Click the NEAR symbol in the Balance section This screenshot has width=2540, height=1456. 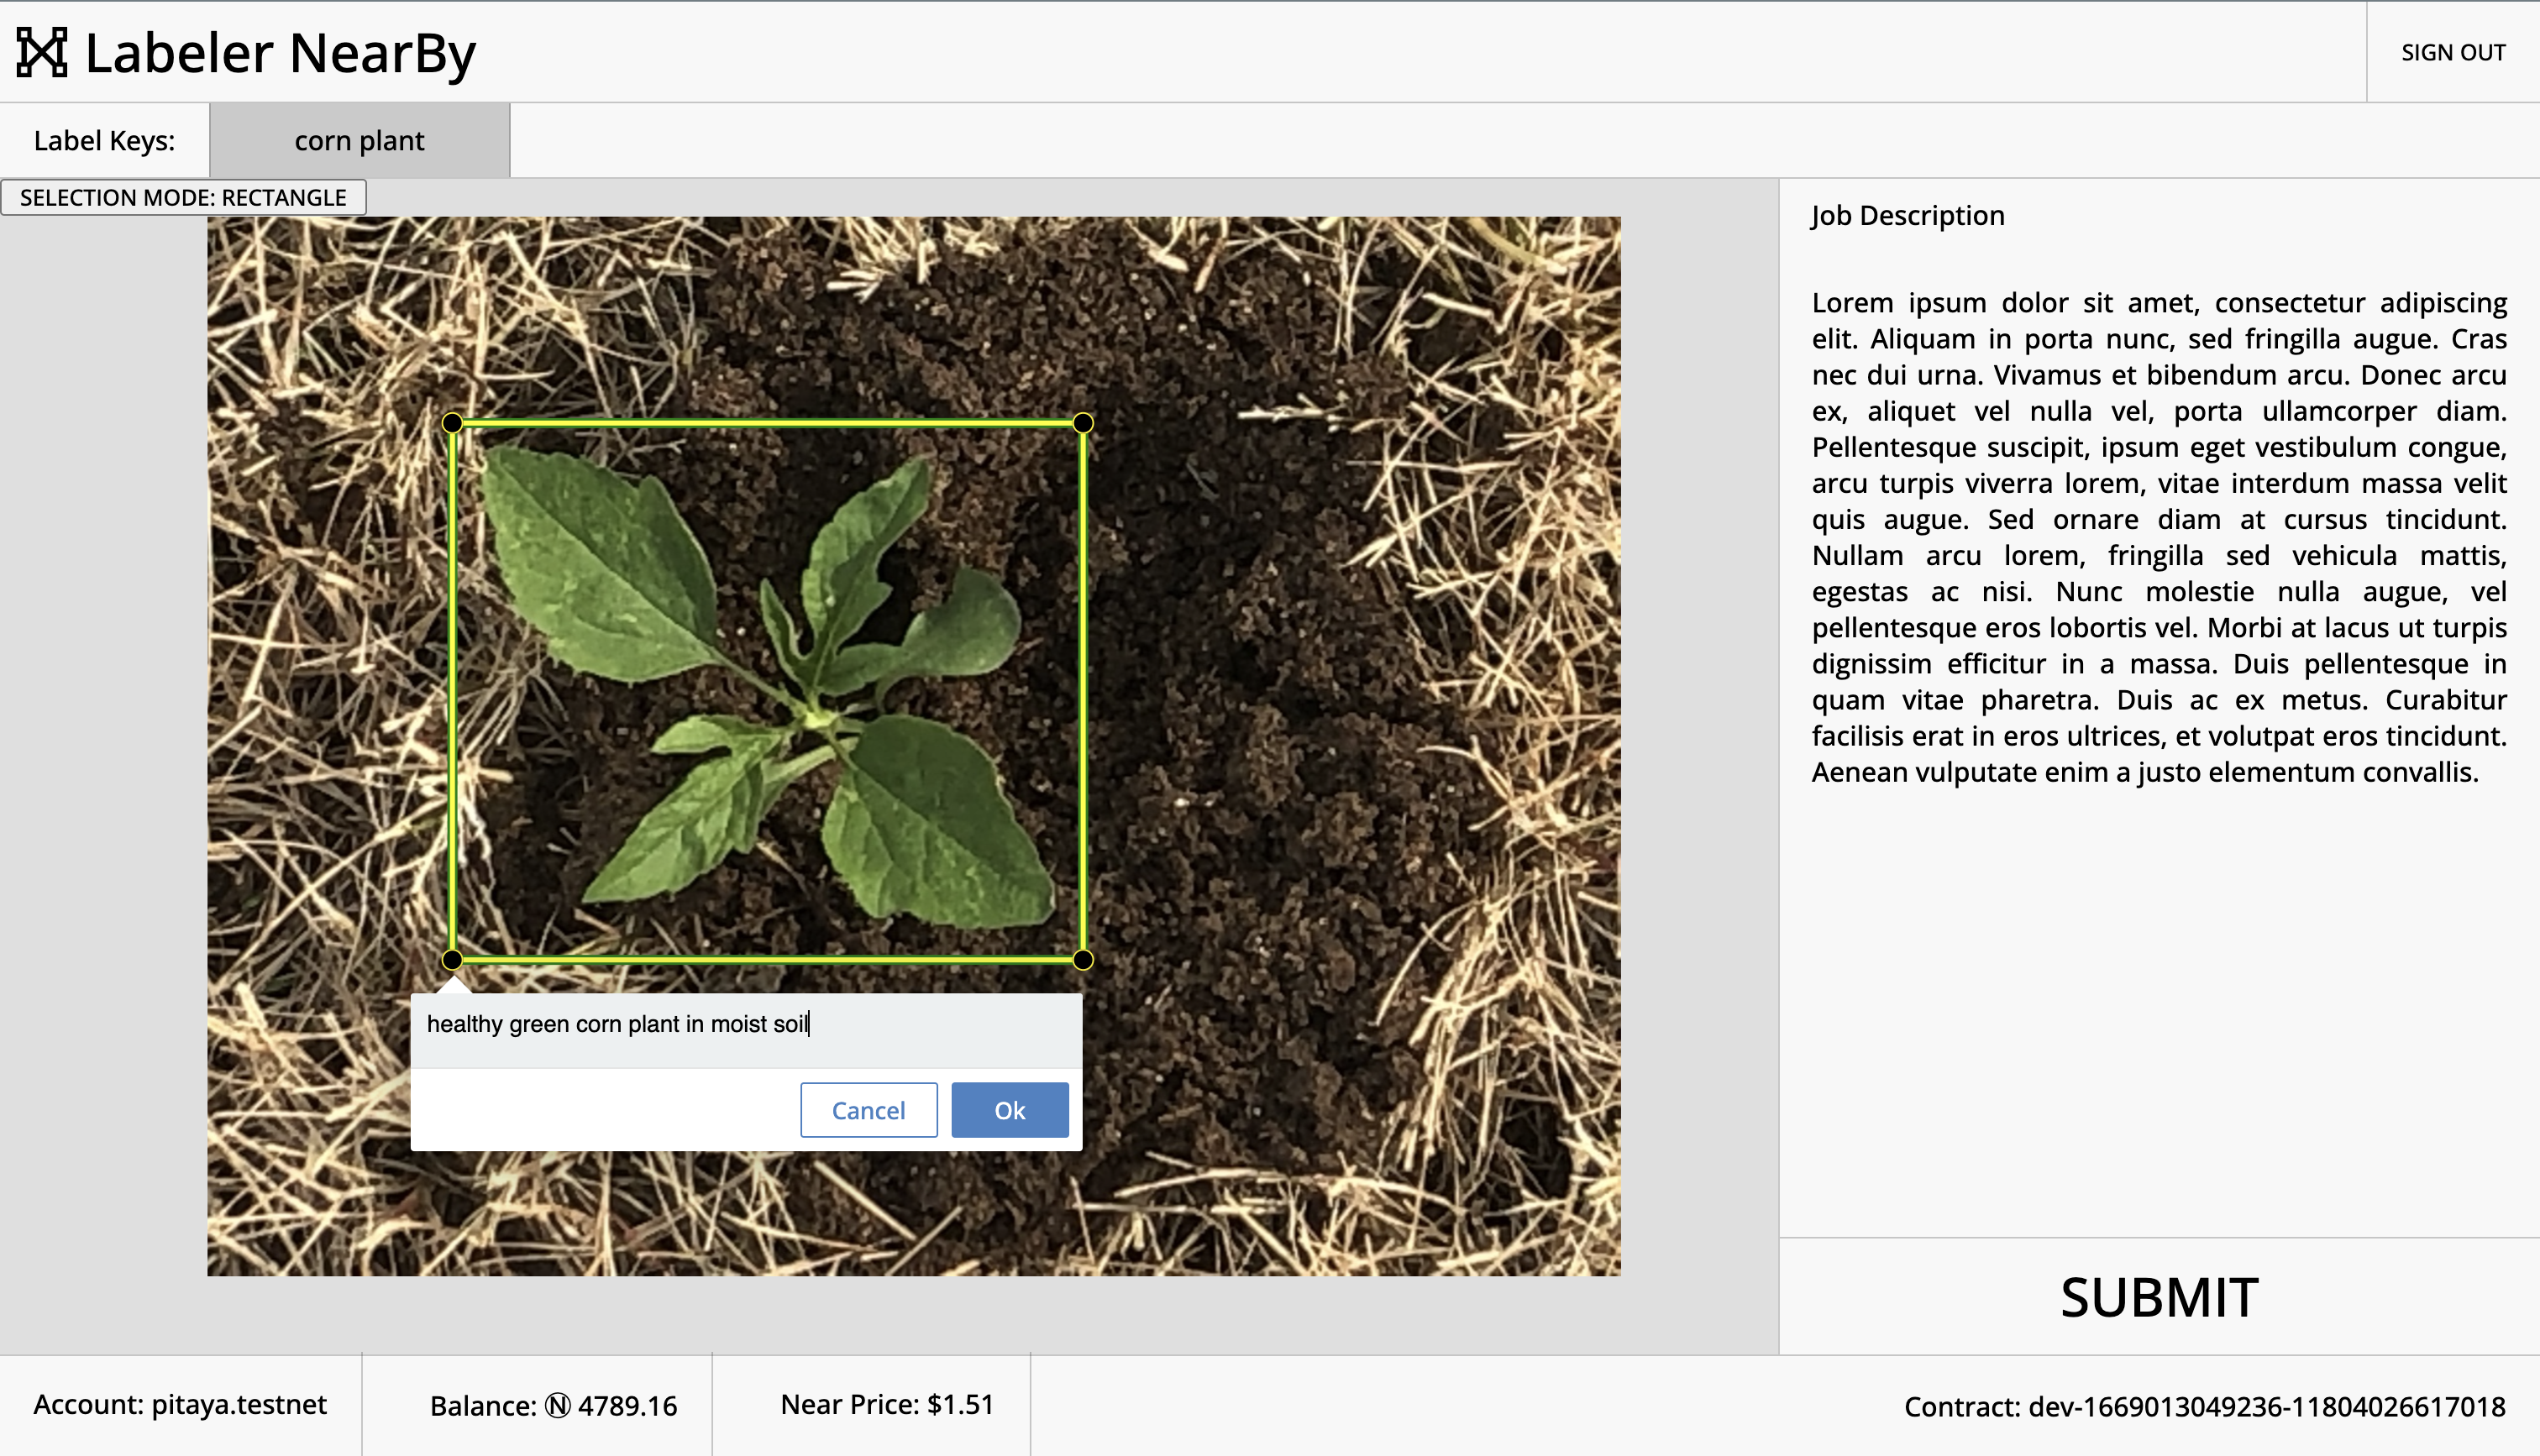click(558, 1406)
